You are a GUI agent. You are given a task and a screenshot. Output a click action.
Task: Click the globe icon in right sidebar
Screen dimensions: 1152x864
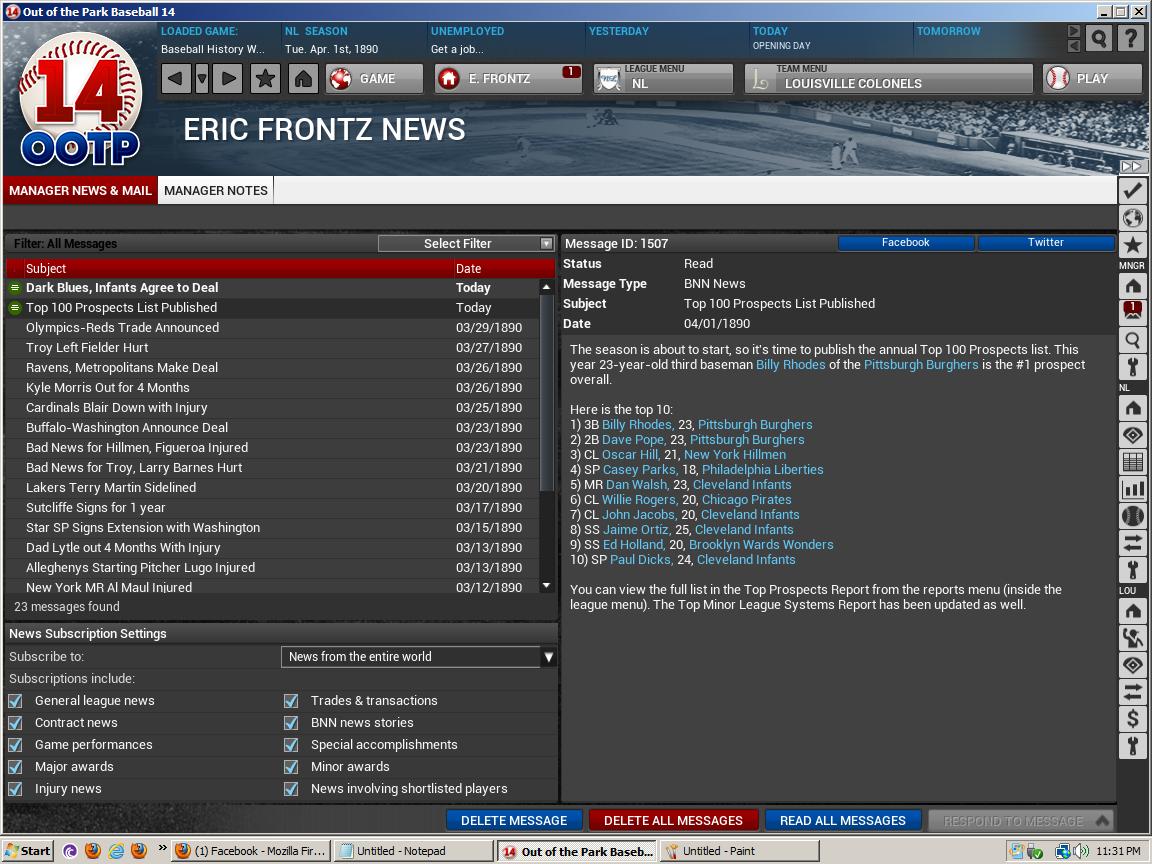pyautogui.click(x=1132, y=218)
